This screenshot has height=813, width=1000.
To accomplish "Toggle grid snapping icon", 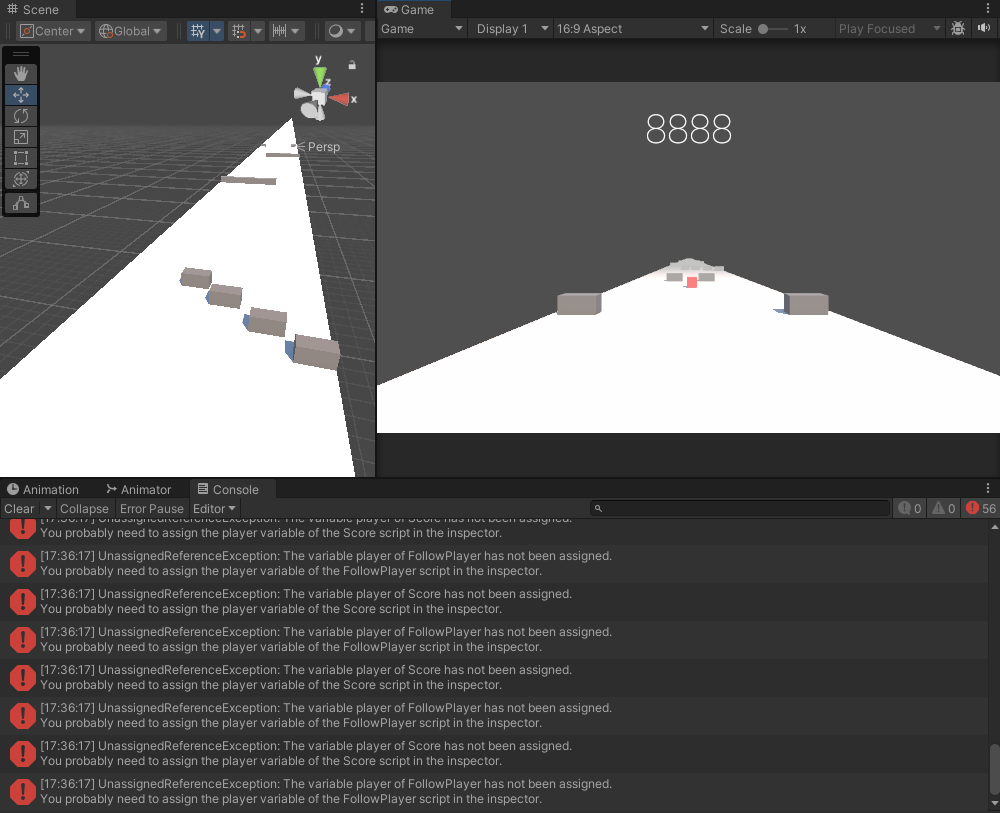I will click(239, 31).
